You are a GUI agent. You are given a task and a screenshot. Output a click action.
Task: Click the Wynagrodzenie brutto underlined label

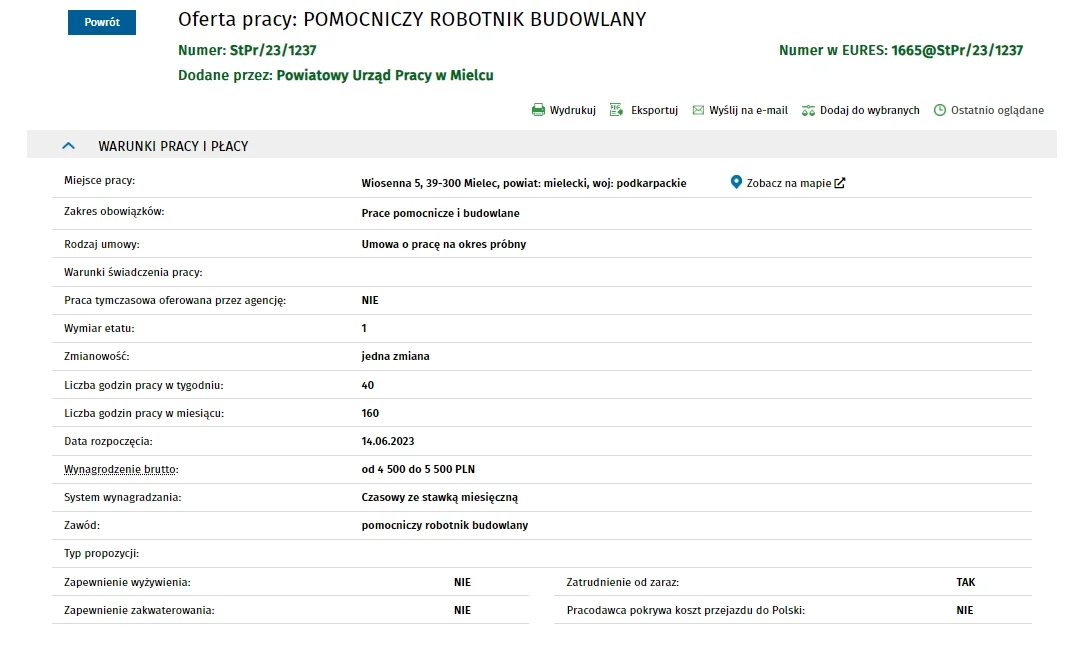click(x=121, y=469)
